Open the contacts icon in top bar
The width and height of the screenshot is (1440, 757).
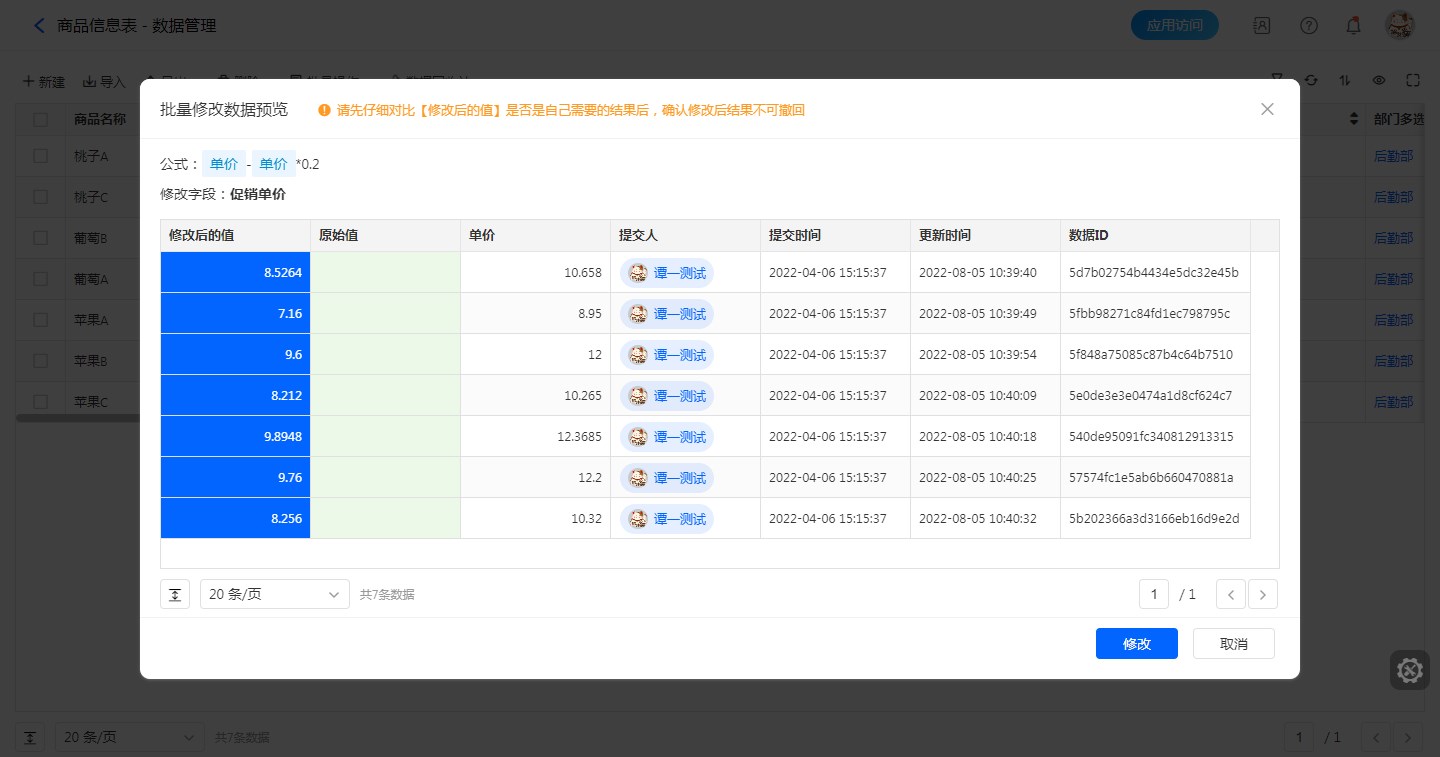click(x=1262, y=26)
